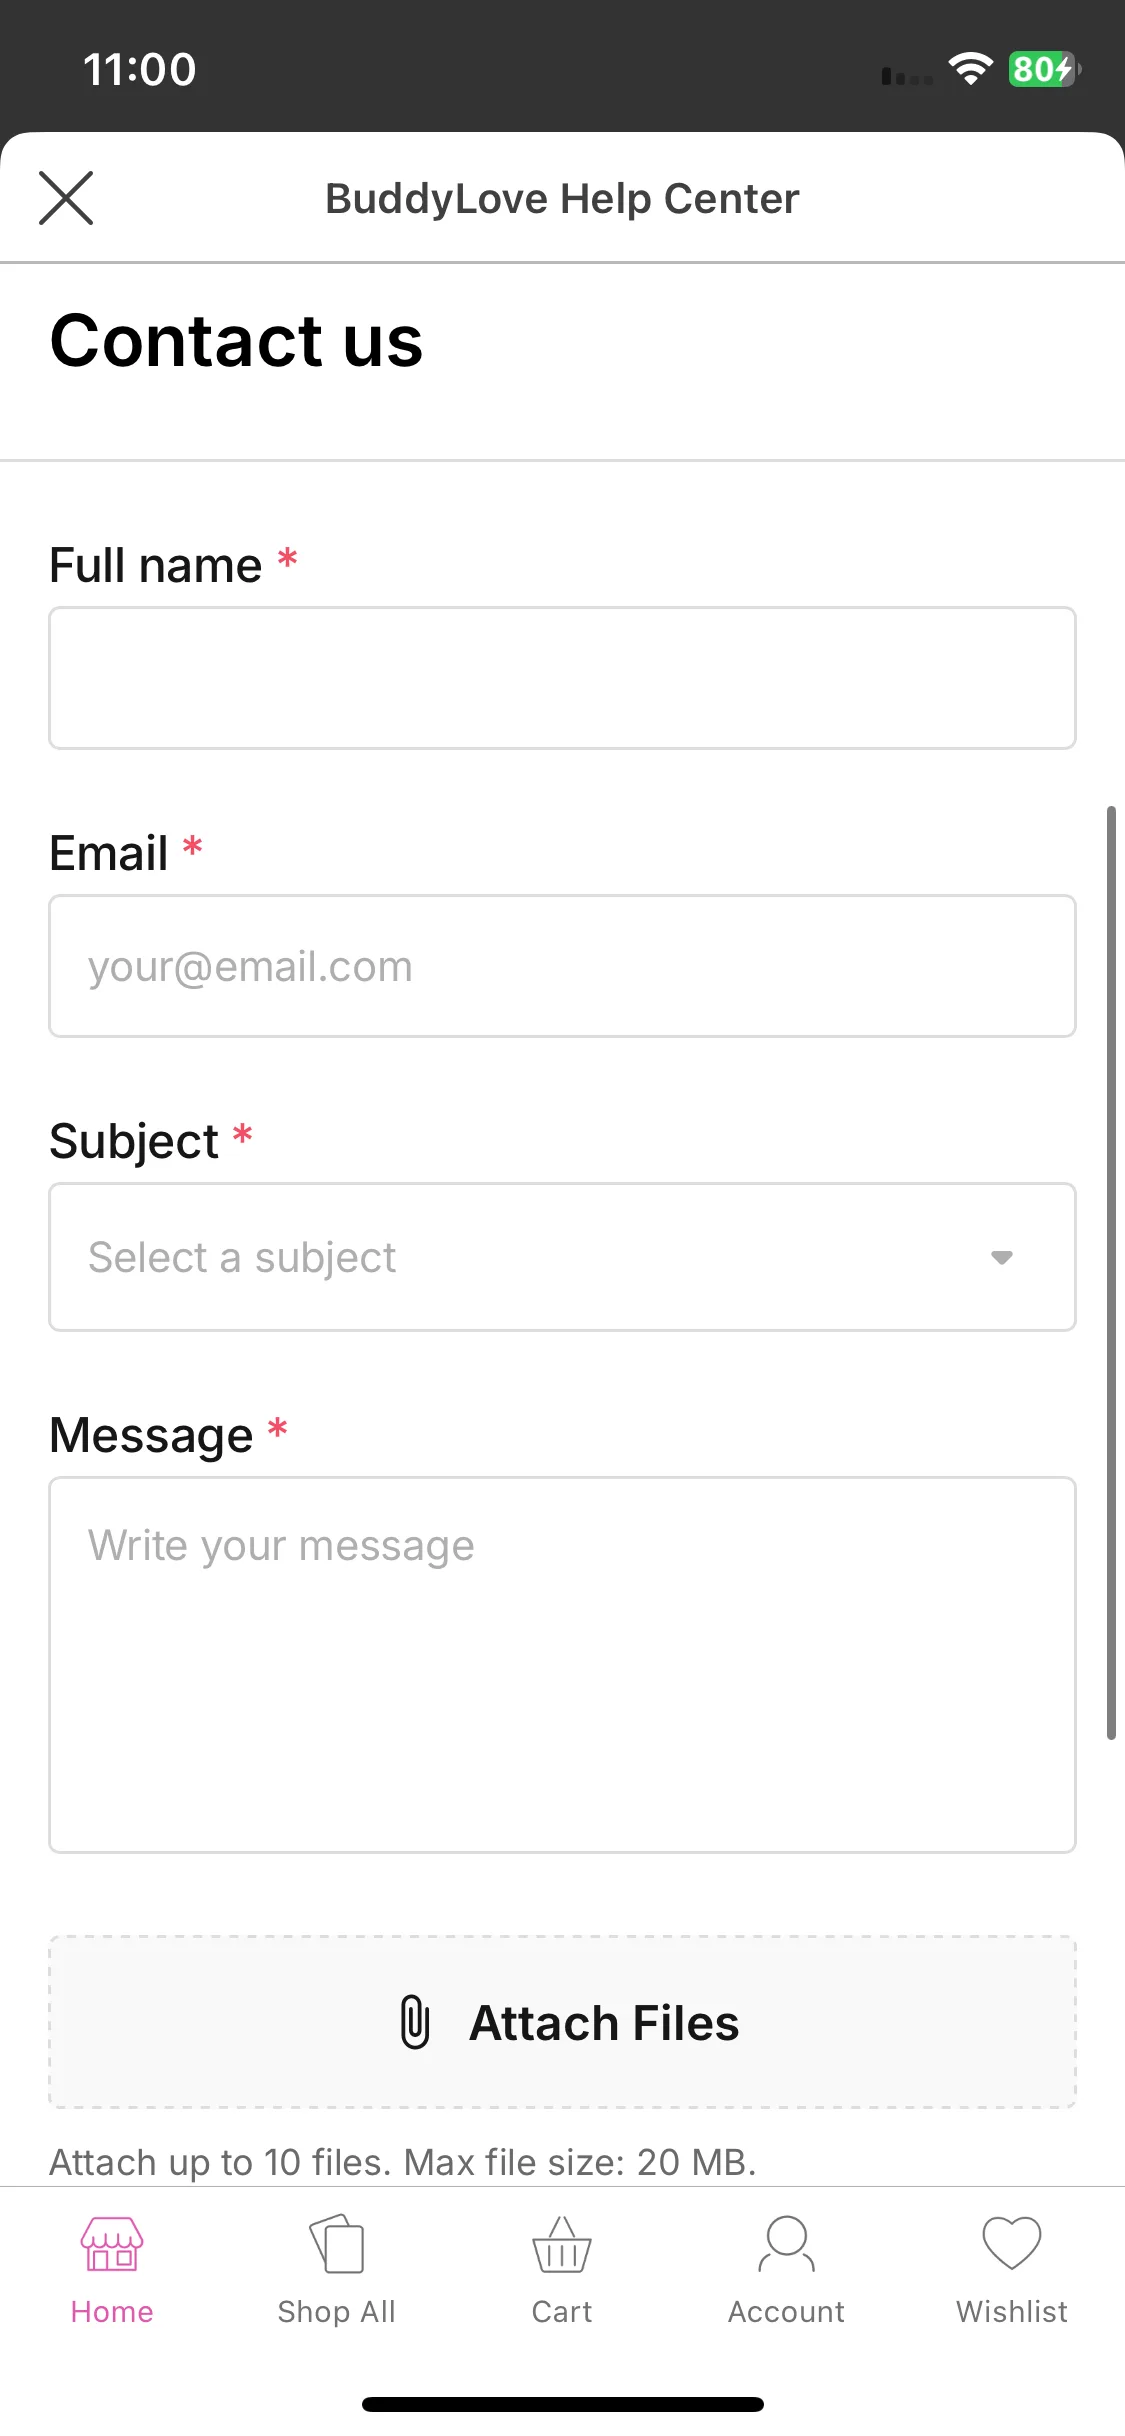Tap the BuddyLove Help Center title
Image resolution: width=1125 pixels, height=2436 pixels.
pyautogui.click(x=562, y=199)
